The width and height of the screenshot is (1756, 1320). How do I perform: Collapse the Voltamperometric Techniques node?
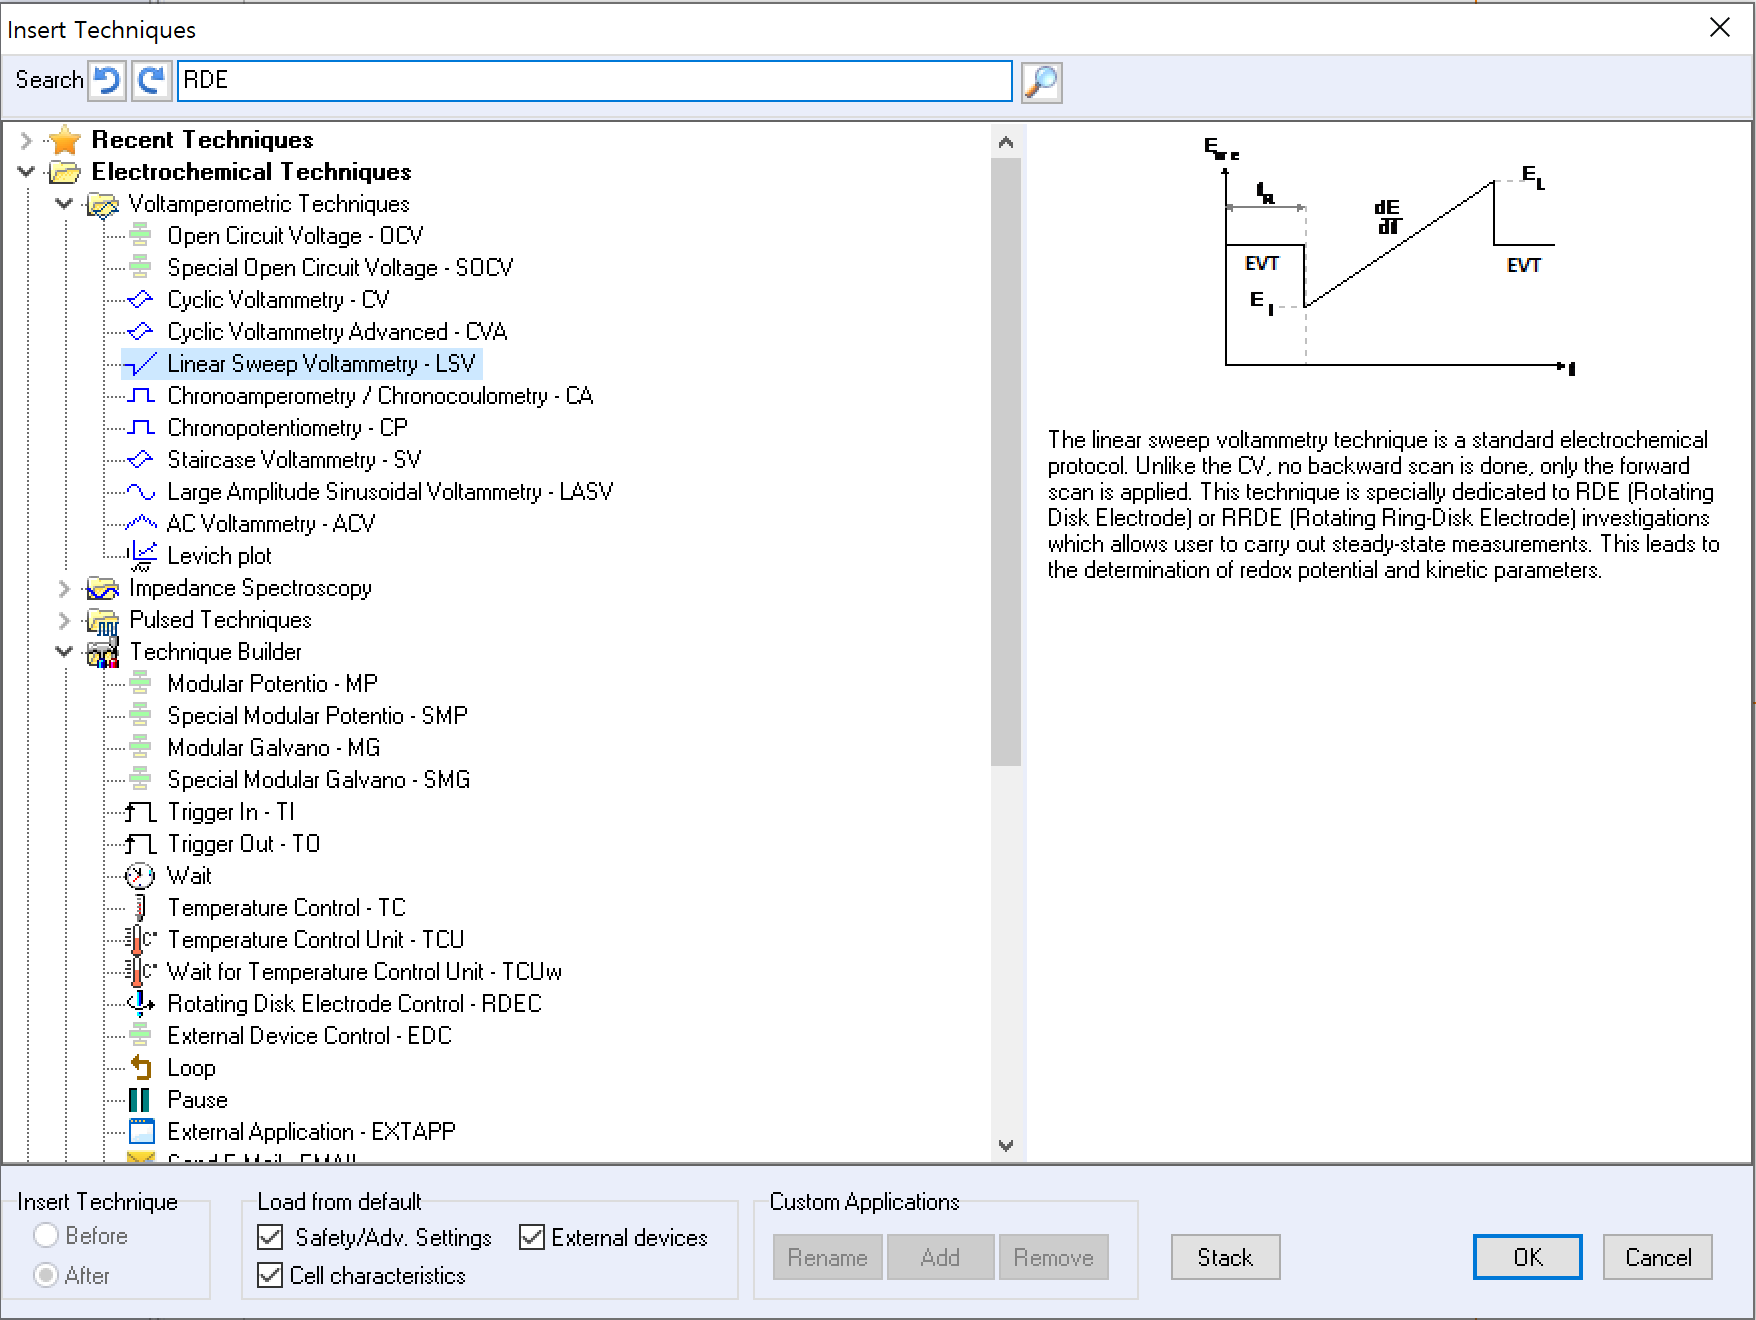pyautogui.click(x=65, y=204)
